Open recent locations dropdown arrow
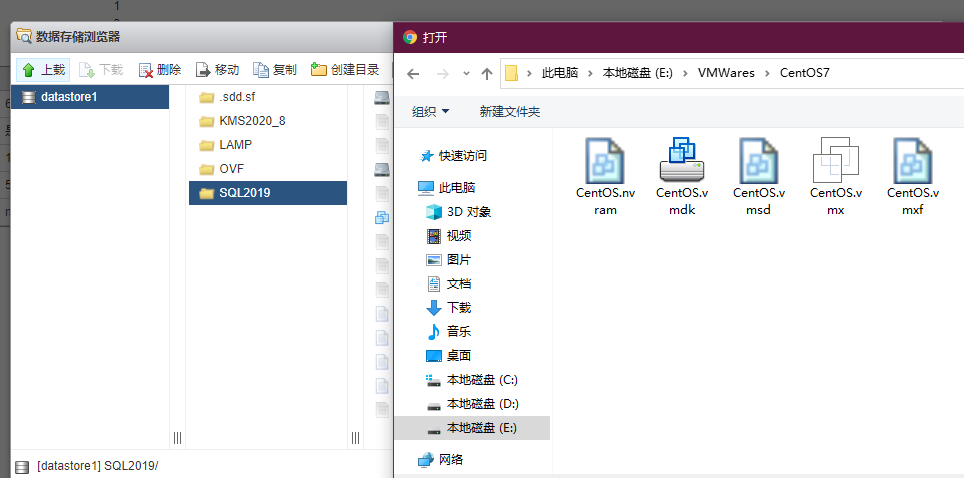The width and height of the screenshot is (964, 478). (x=466, y=74)
